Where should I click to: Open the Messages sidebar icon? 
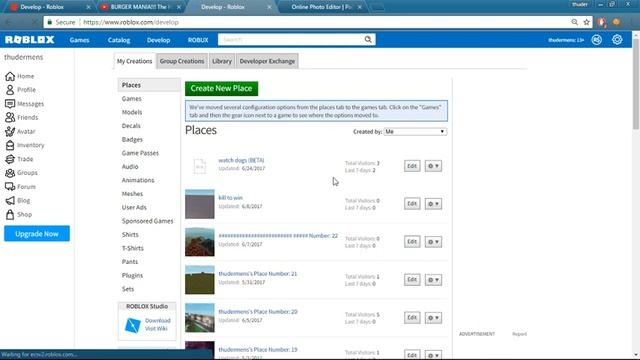tap(10, 104)
